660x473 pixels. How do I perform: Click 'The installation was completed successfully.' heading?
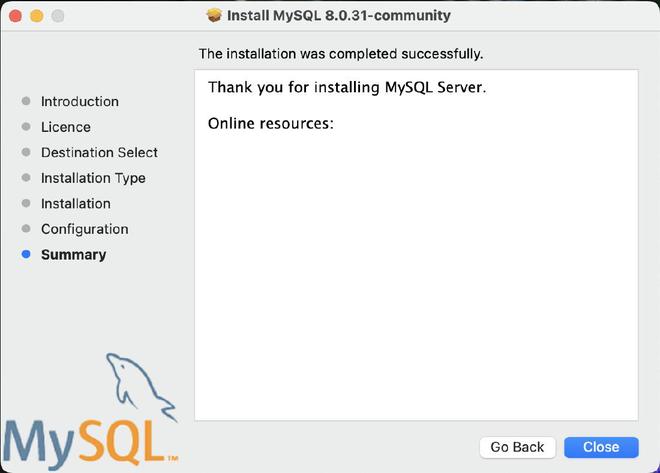pos(341,54)
